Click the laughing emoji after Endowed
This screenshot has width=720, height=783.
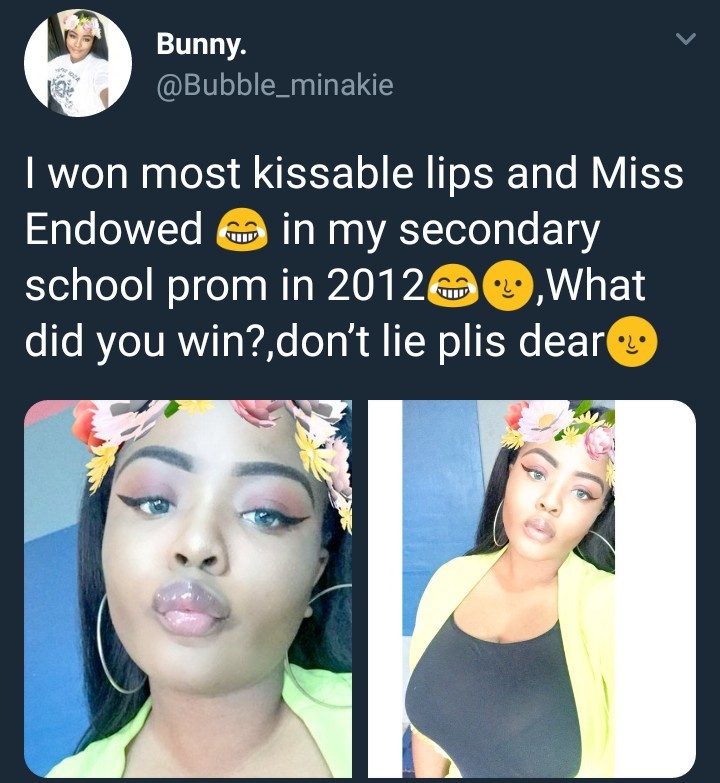point(242,228)
